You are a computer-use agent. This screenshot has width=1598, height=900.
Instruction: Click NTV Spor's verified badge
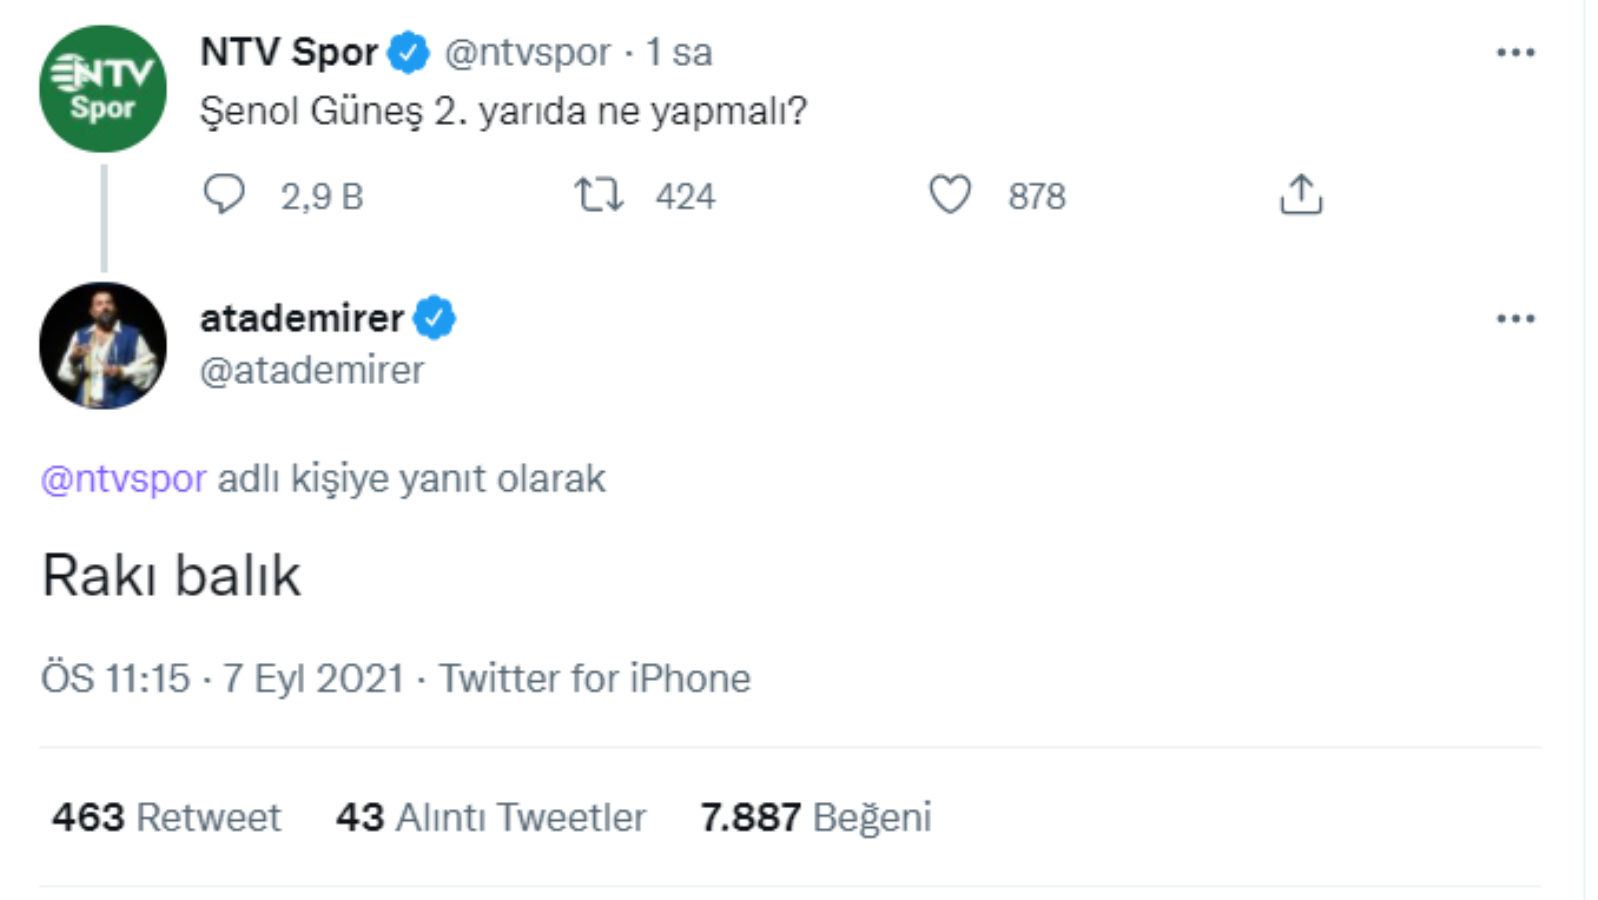point(410,52)
